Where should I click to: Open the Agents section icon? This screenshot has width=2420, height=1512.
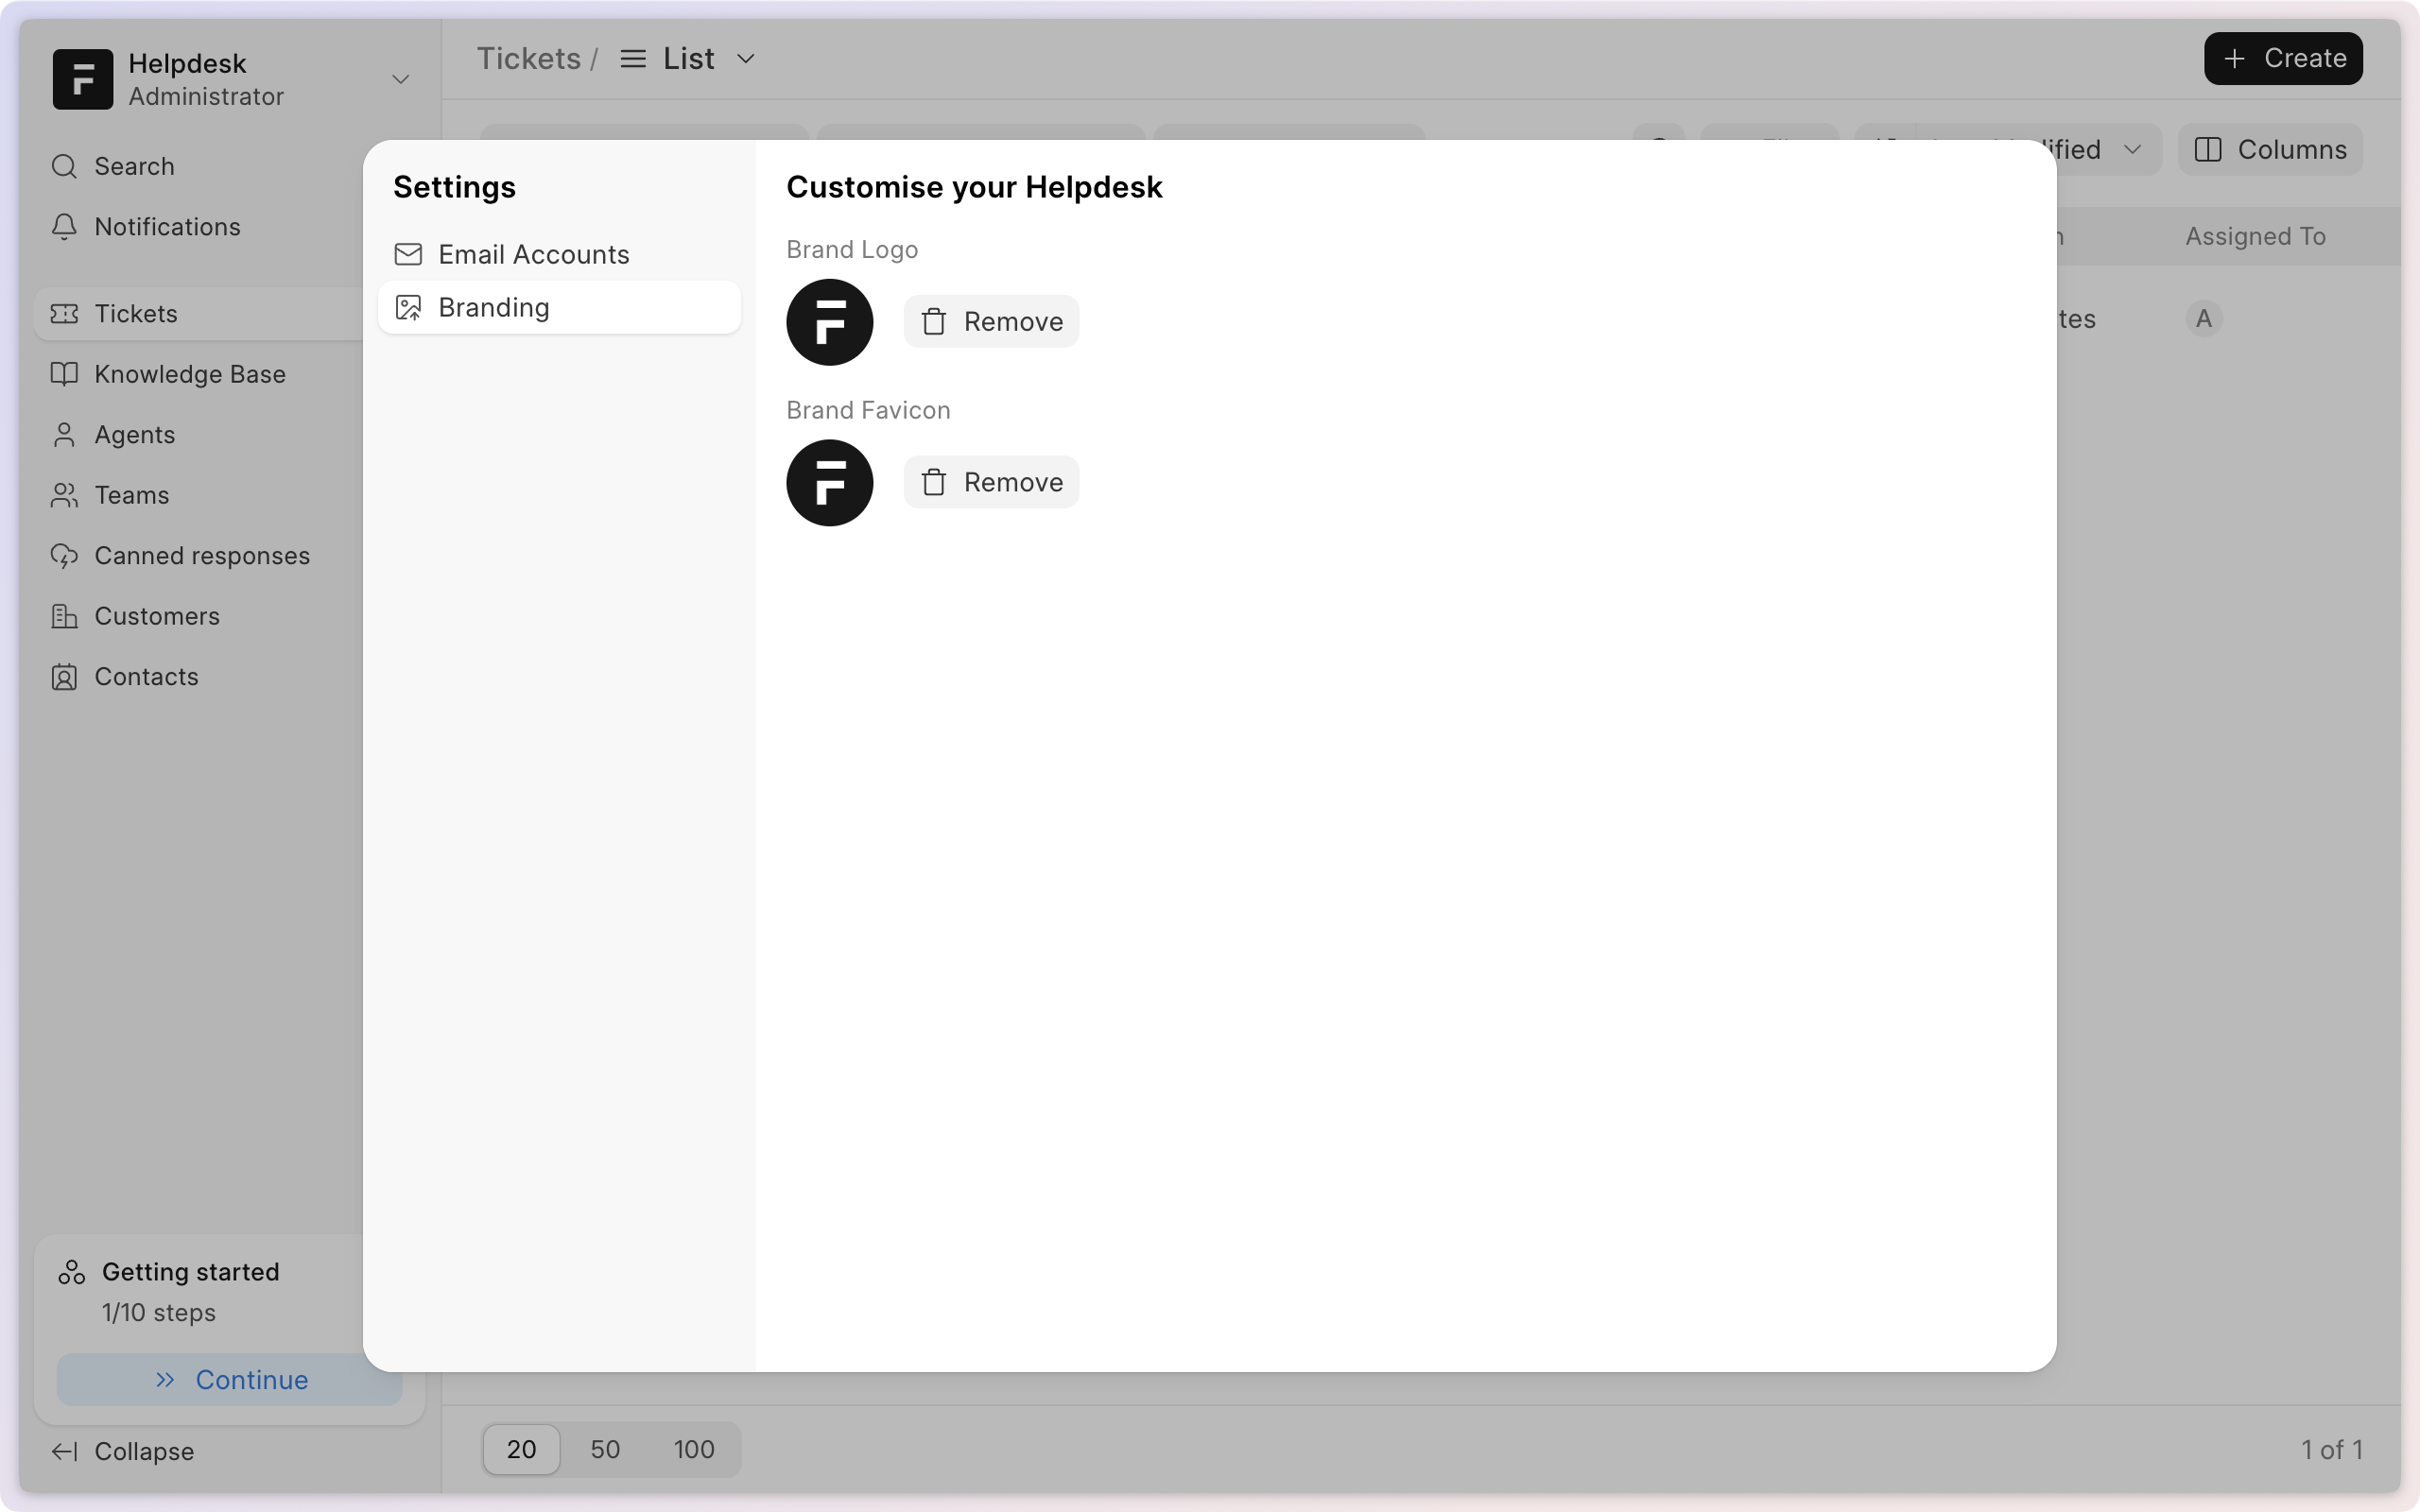pyautogui.click(x=64, y=434)
